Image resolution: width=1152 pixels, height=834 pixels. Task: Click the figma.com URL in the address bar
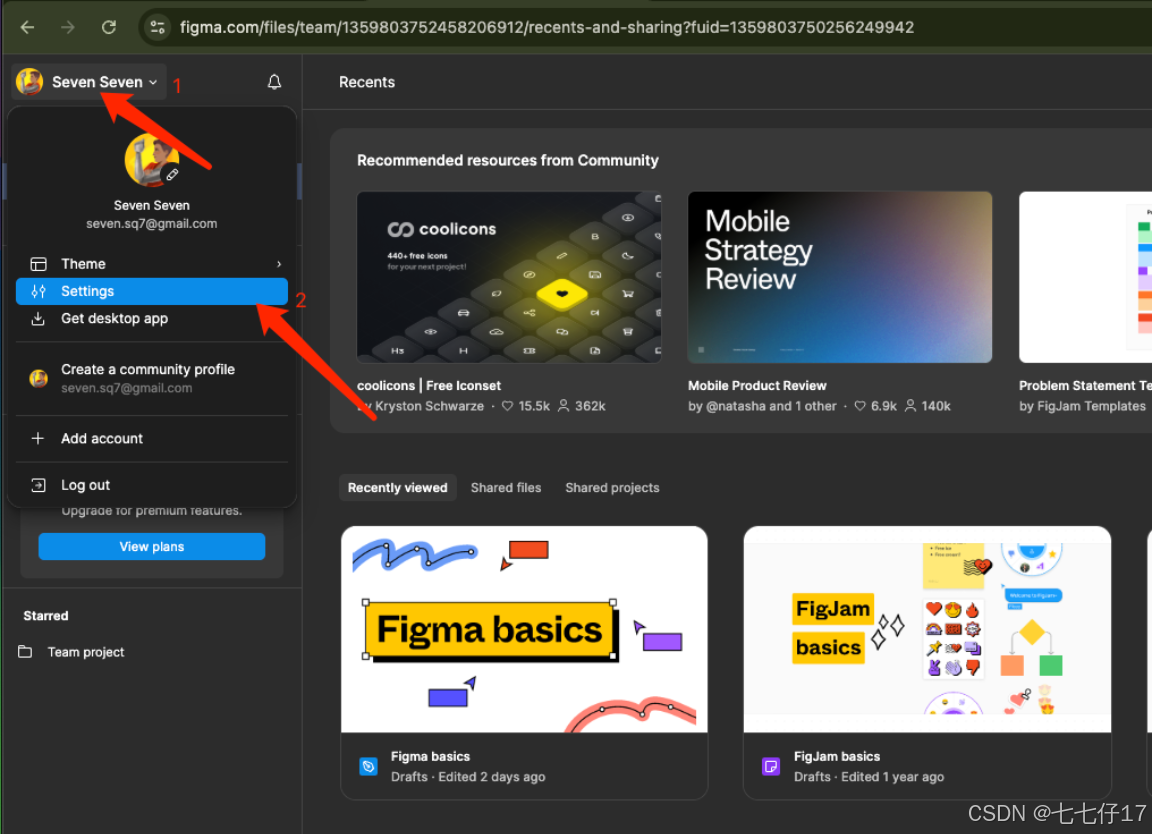coord(547,28)
